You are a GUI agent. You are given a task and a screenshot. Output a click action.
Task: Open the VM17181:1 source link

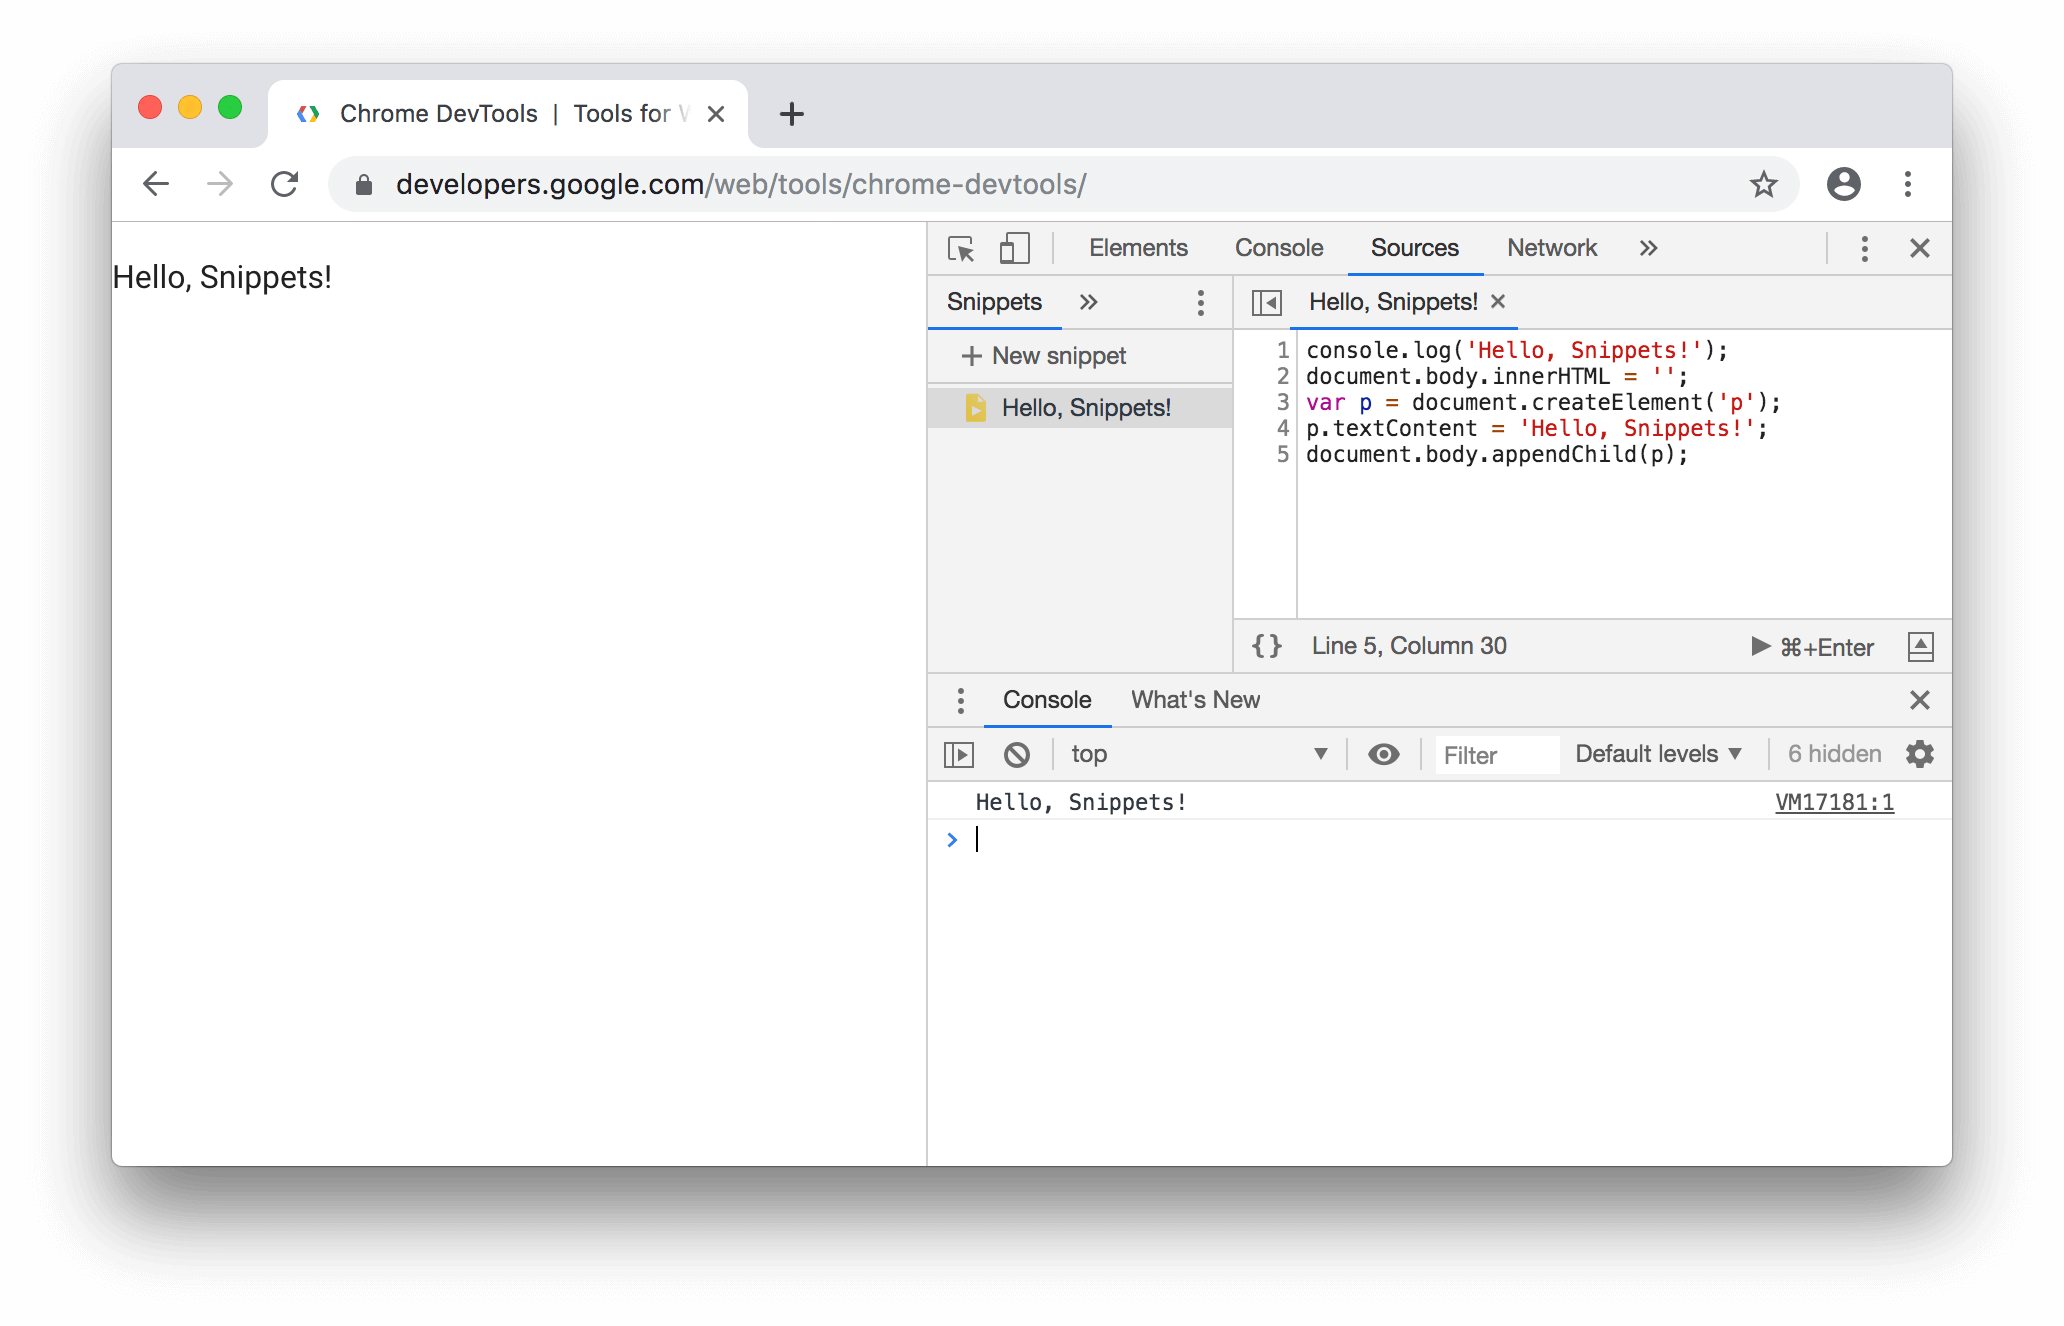[1834, 802]
